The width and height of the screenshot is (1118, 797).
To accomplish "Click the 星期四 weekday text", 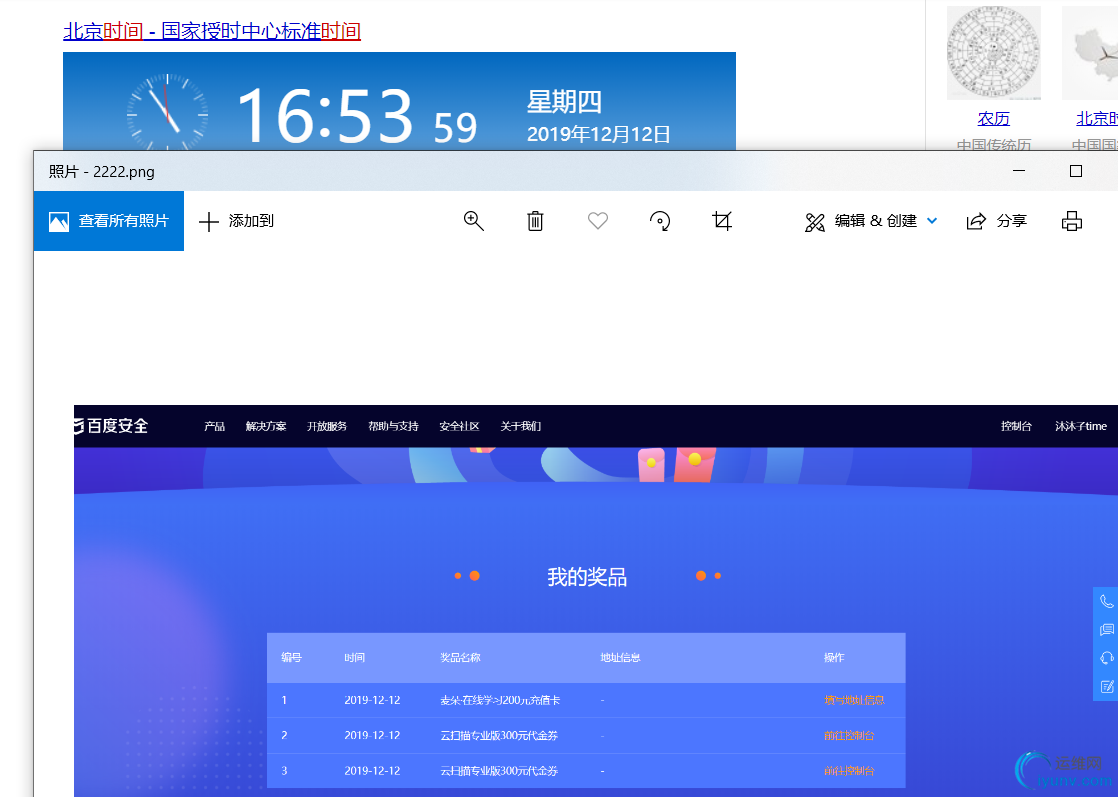I will (564, 102).
